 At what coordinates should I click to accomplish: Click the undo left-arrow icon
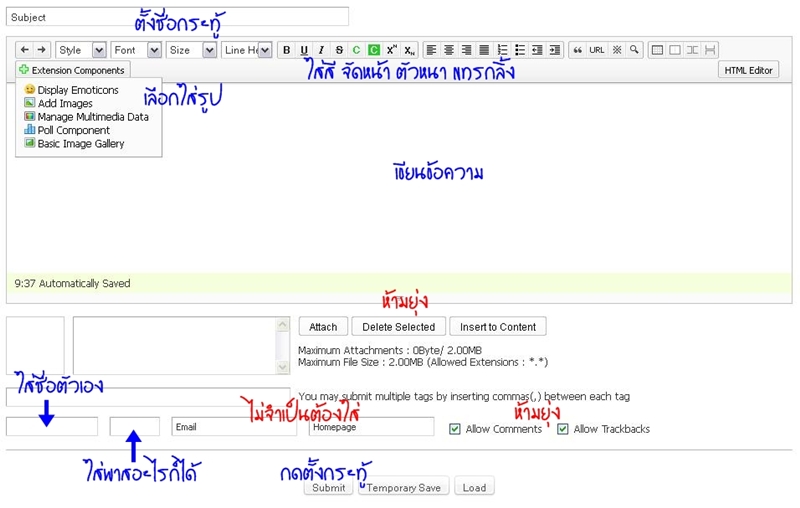(x=24, y=49)
